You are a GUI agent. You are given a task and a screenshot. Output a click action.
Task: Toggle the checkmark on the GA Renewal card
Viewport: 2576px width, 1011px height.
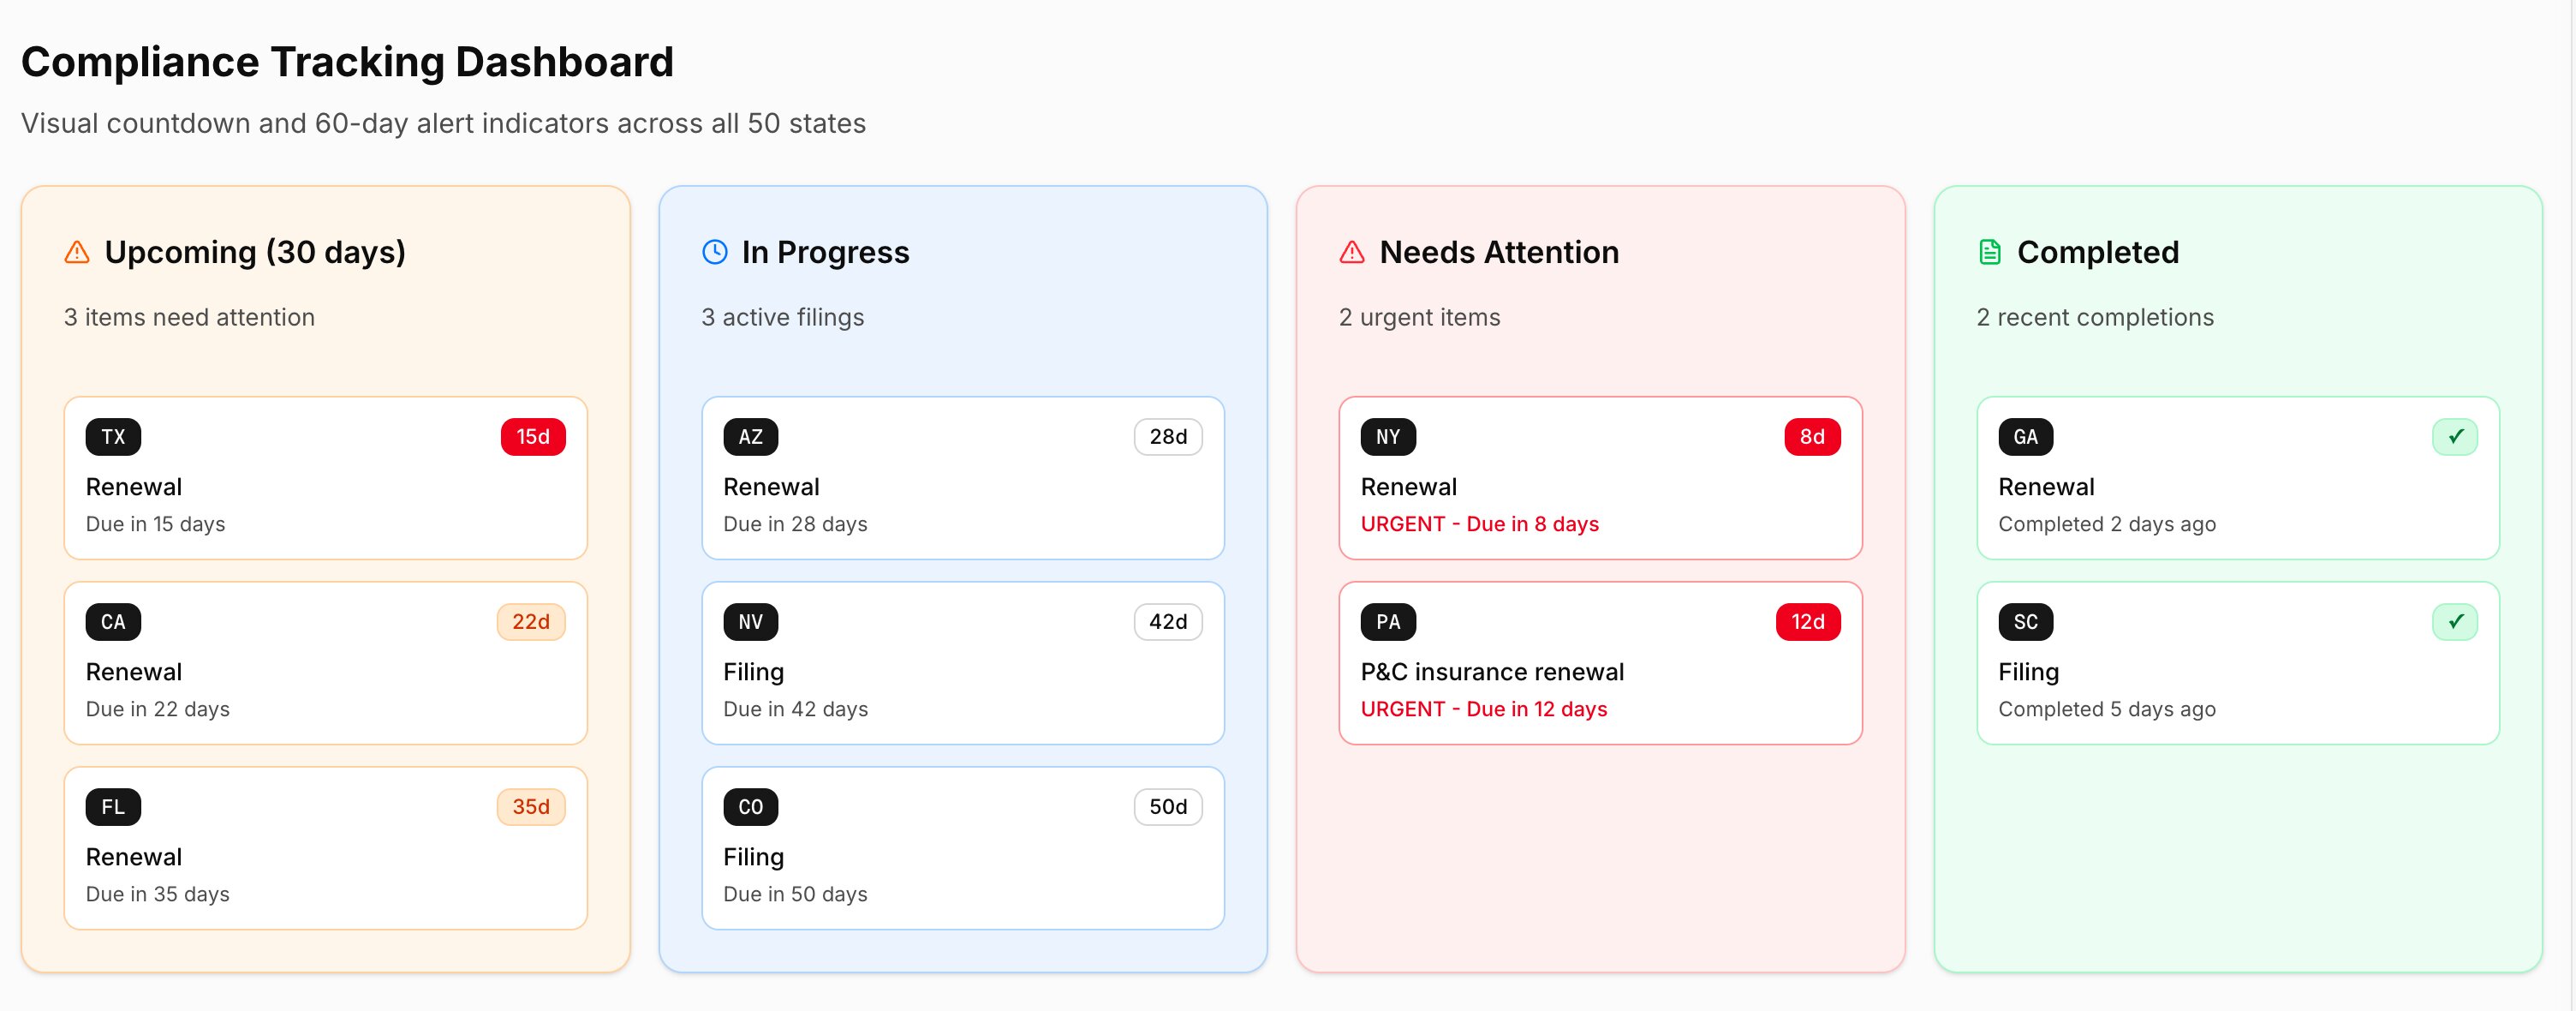(x=2457, y=437)
